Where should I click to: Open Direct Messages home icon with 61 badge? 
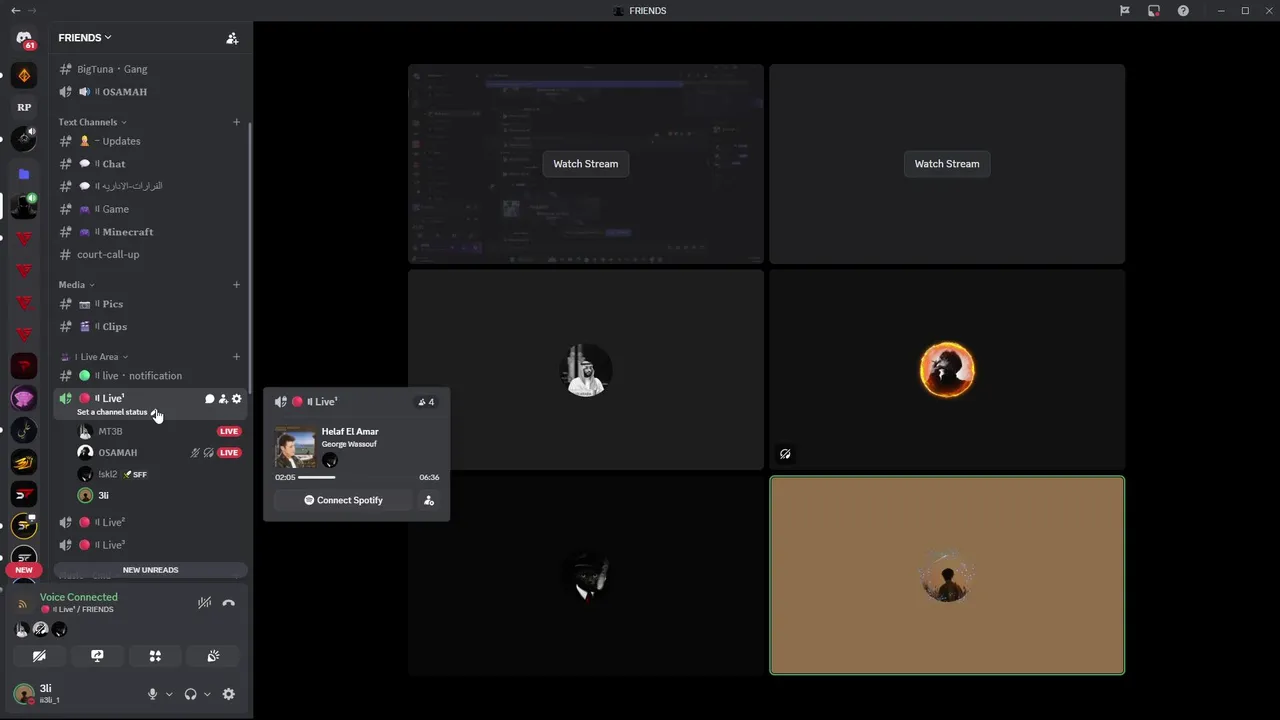point(24,39)
